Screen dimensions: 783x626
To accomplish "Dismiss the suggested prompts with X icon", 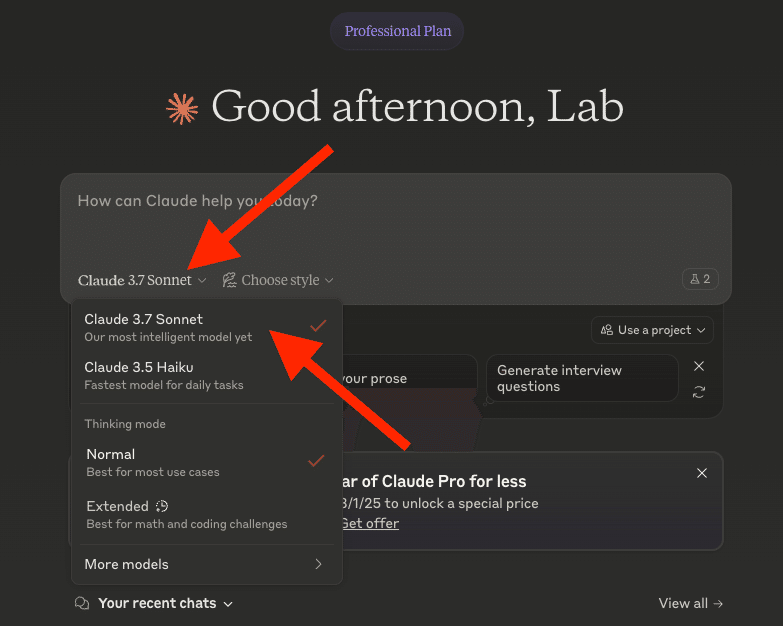I will click(699, 367).
